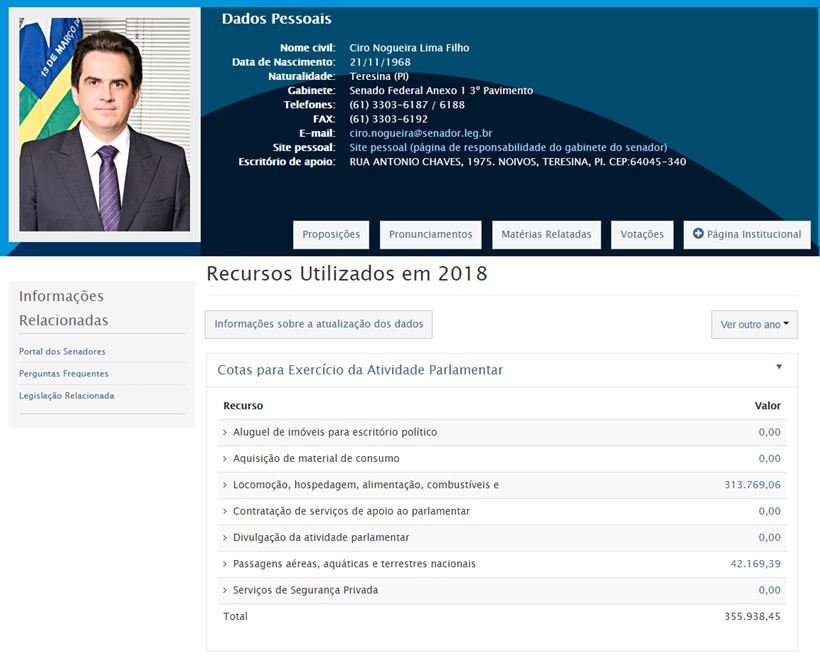Viewport: 820px width, 661px height.
Task: Click the Total row label
Action: 235,617
